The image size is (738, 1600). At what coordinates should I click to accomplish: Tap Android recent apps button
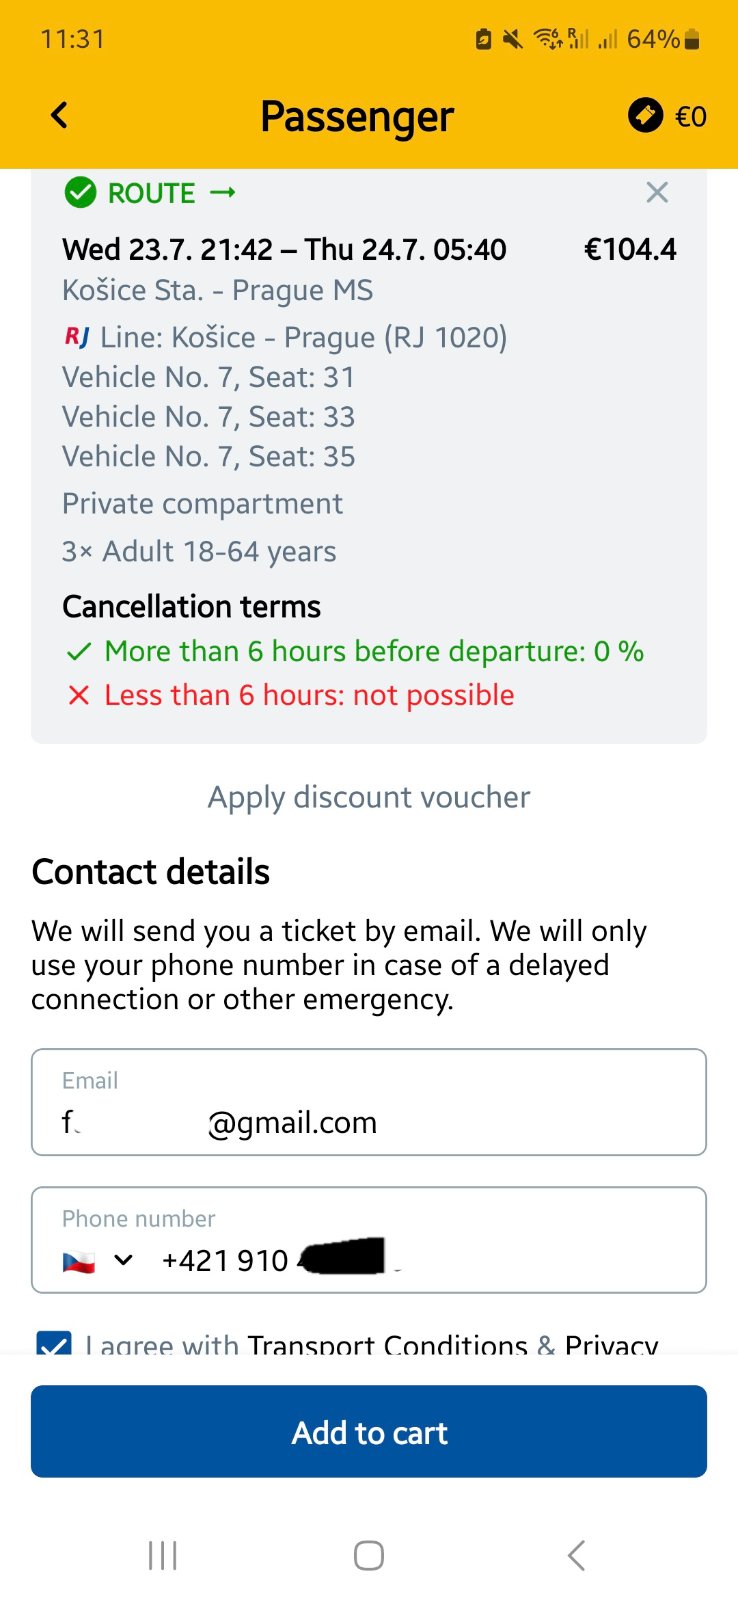coord(162,1555)
